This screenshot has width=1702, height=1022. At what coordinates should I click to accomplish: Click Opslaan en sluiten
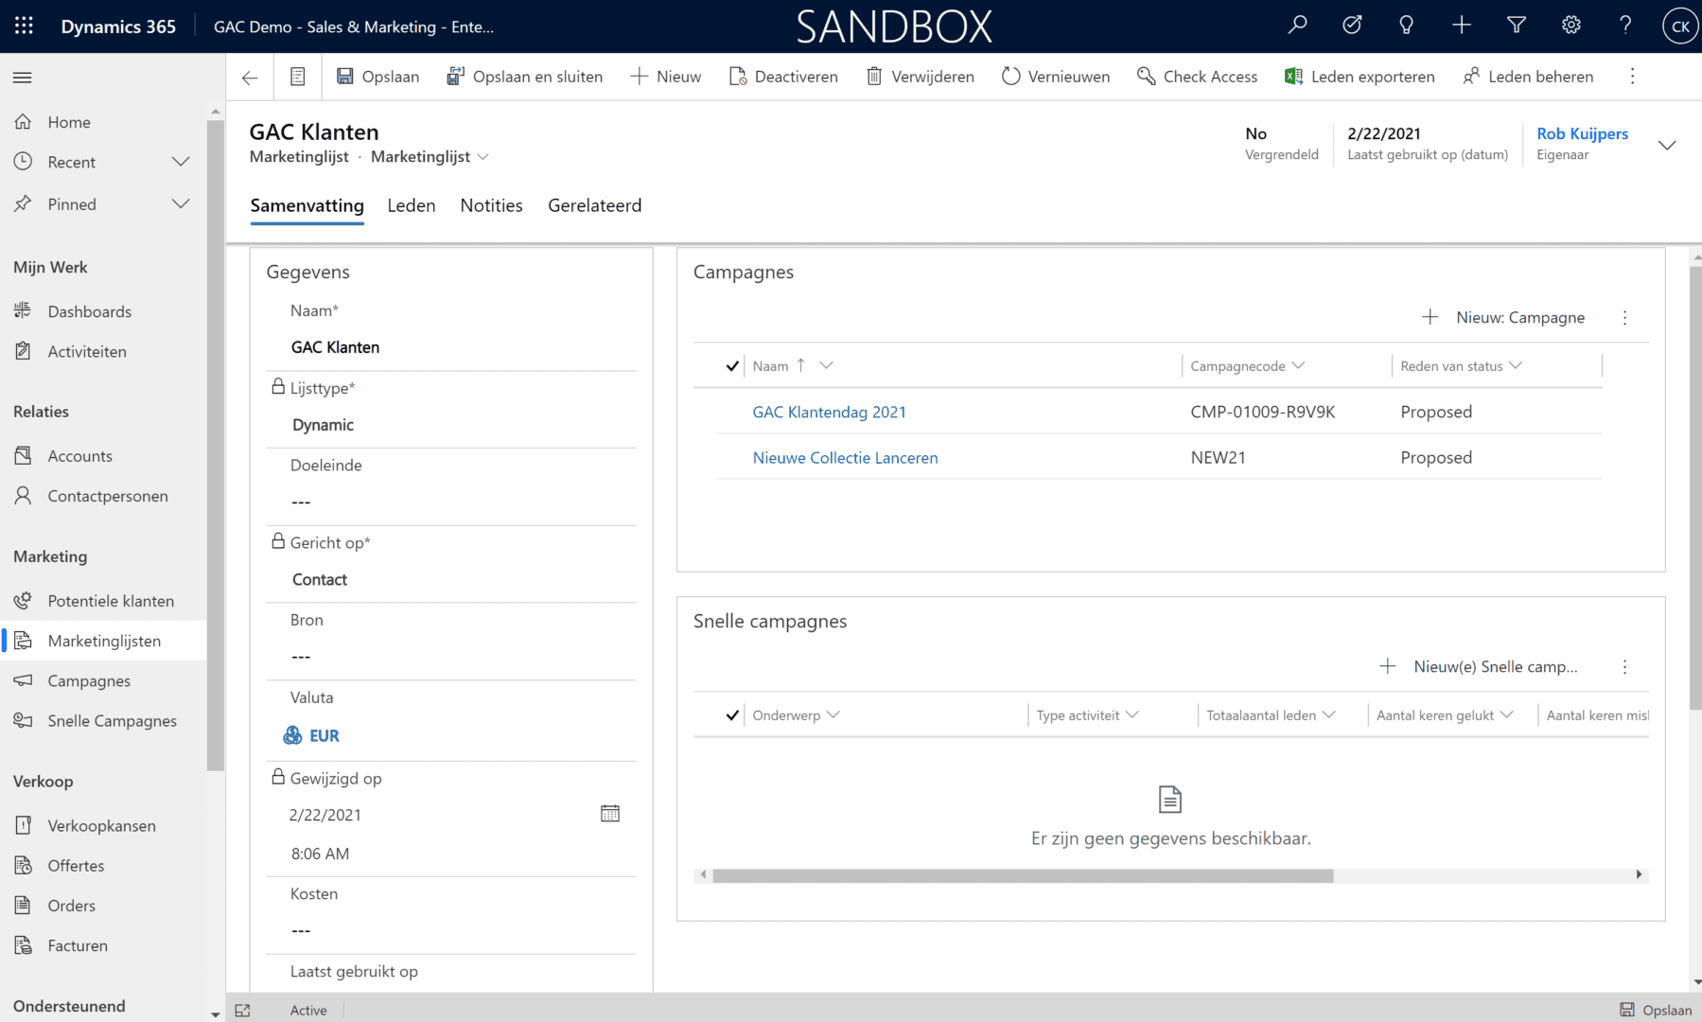[524, 77]
